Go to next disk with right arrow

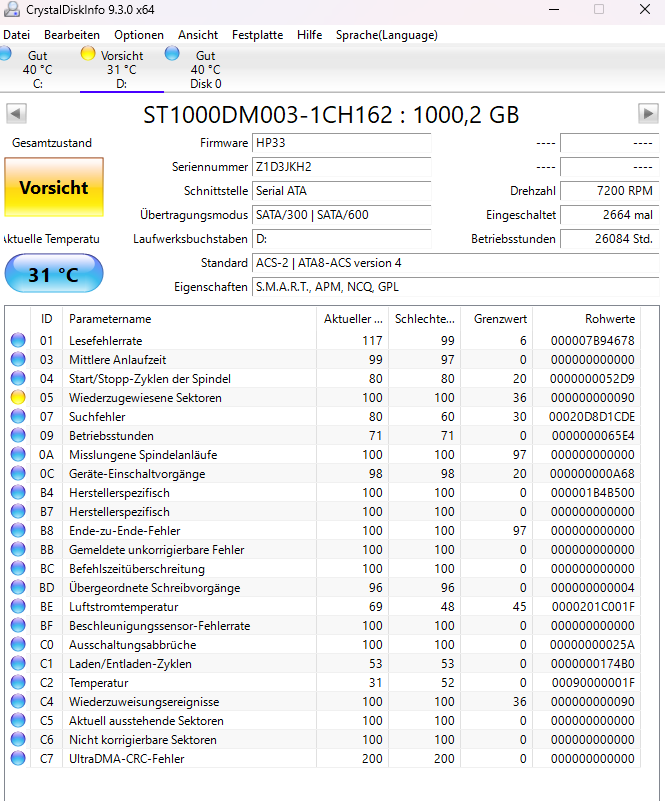point(648,113)
